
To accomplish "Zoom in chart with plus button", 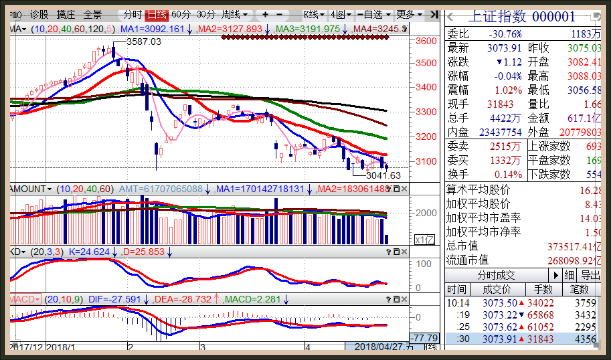I will (265, 15).
